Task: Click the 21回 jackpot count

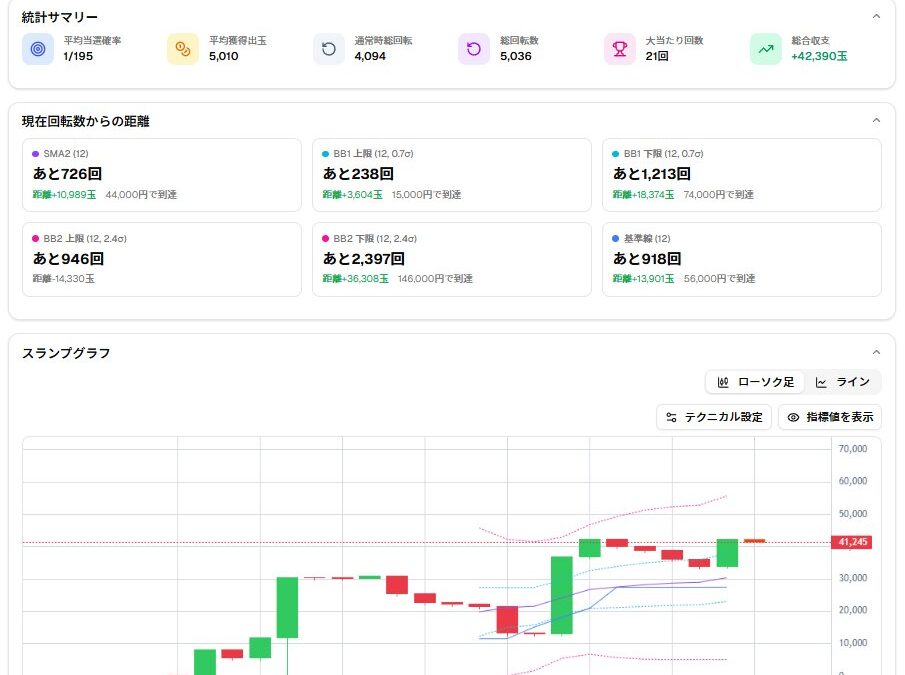Action: (657, 56)
